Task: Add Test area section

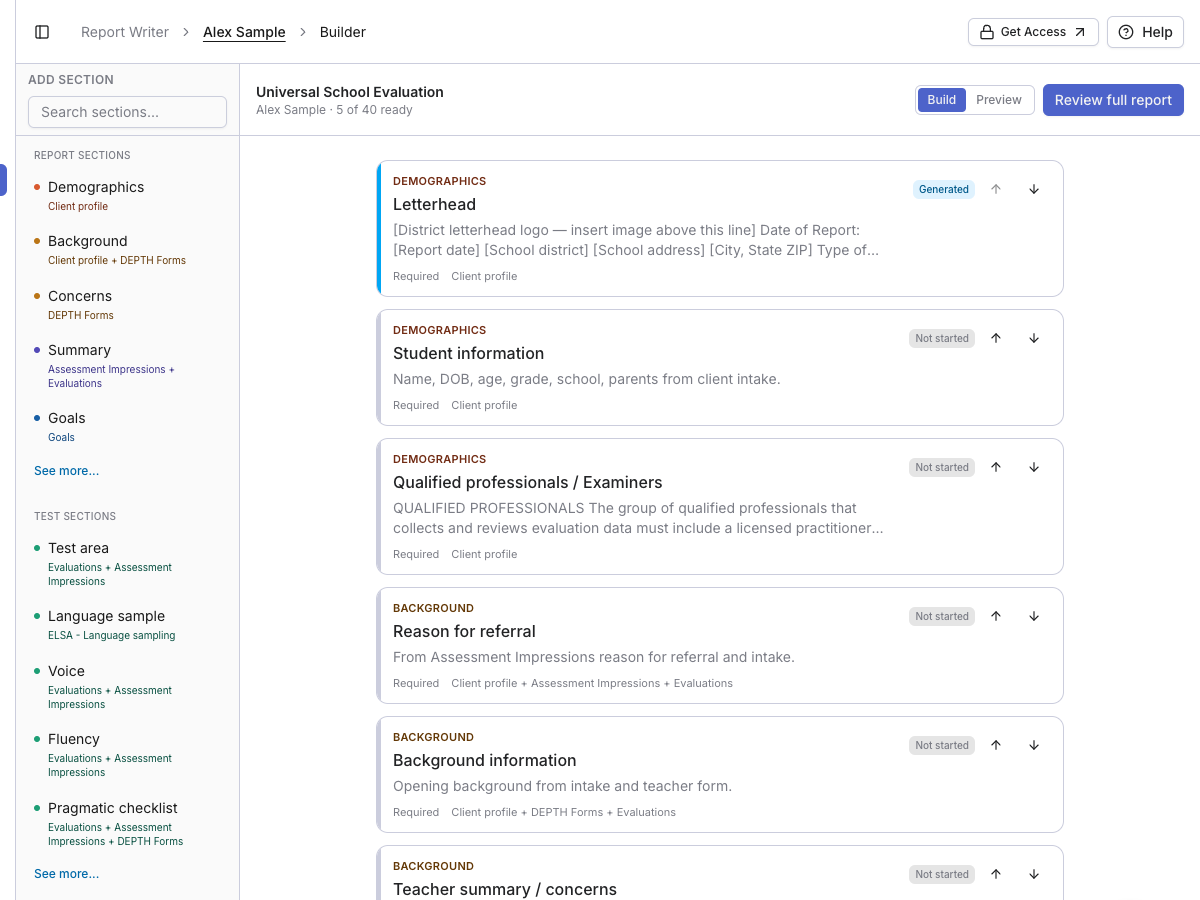Action: pyautogui.click(x=127, y=563)
